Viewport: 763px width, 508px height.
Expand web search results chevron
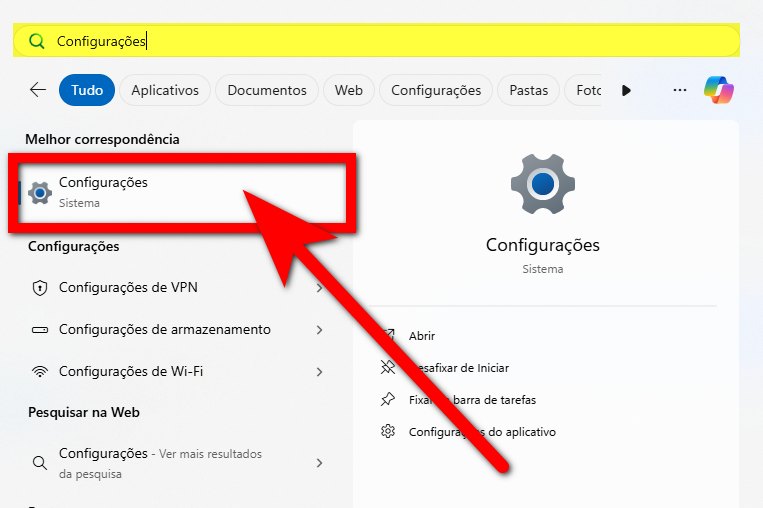[319, 463]
